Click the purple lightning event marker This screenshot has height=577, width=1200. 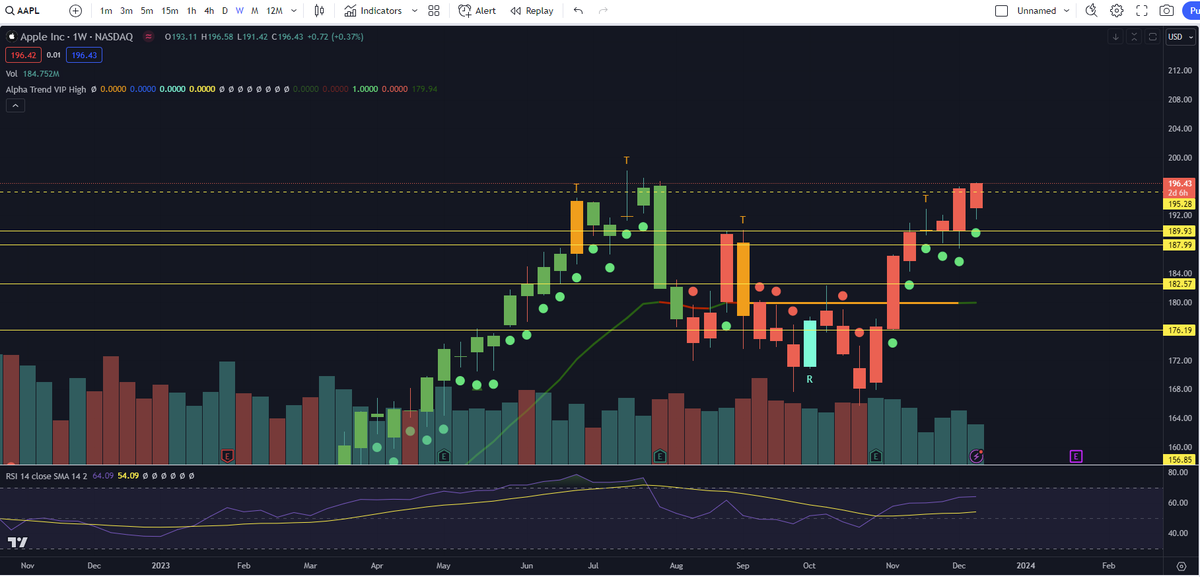coord(977,456)
